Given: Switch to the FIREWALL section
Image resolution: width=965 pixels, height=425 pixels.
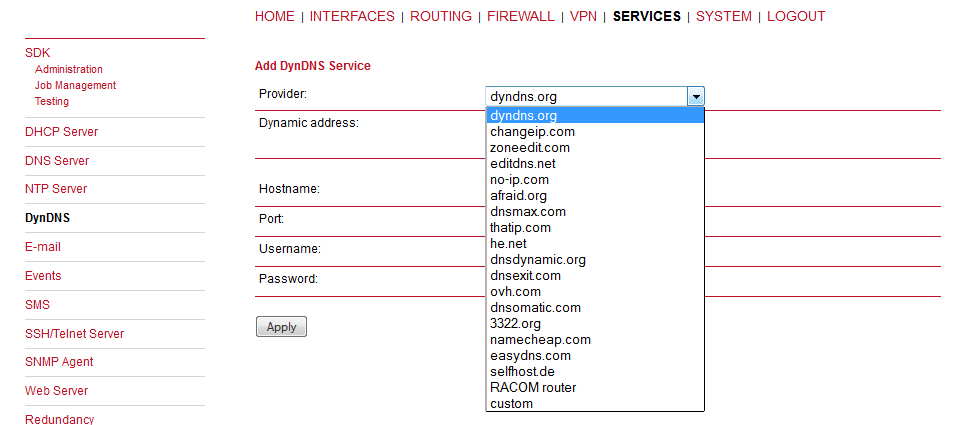Looking at the screenshot, I should click(x=521, y=17).
